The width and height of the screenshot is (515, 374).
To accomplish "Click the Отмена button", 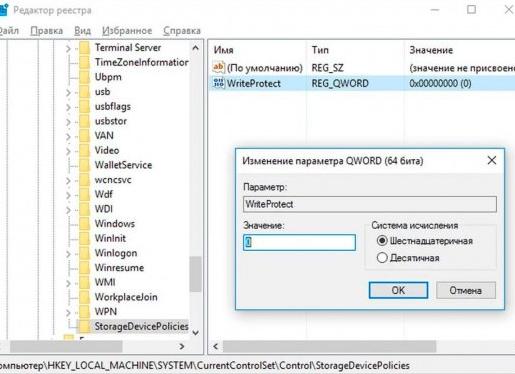I will point(466,290).
